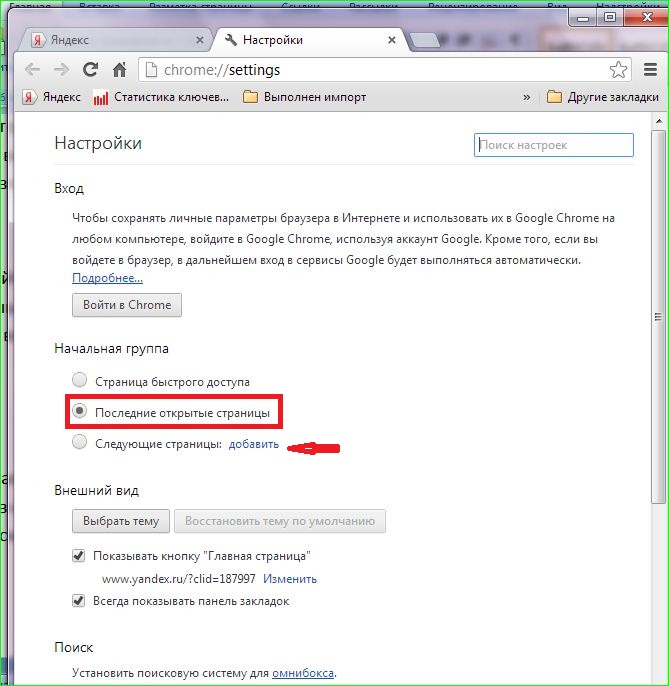Focus the Поиск настроек search field
This screenshot has height=686, width=669.
coord(553,145)
